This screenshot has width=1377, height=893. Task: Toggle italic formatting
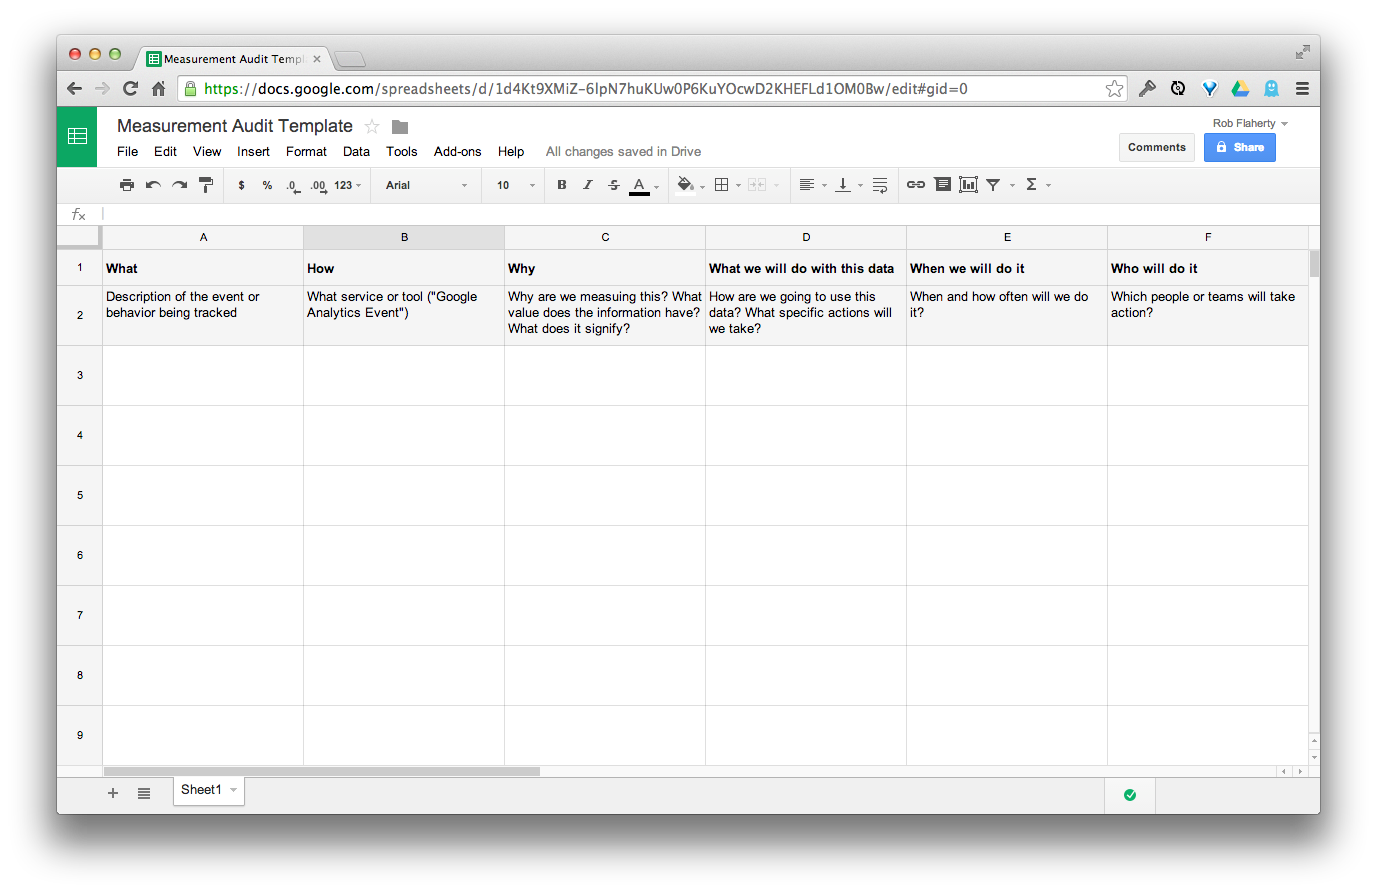pos(588,185)
